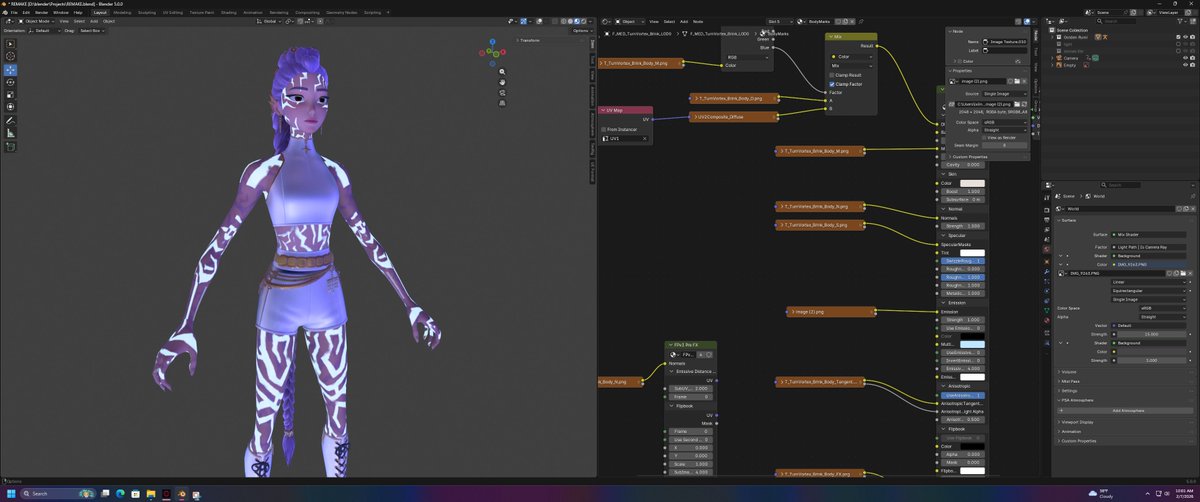Screen dimensions: 1200x502
Task: Switch to the Shading workspace tab
Action: coord(229,12)
